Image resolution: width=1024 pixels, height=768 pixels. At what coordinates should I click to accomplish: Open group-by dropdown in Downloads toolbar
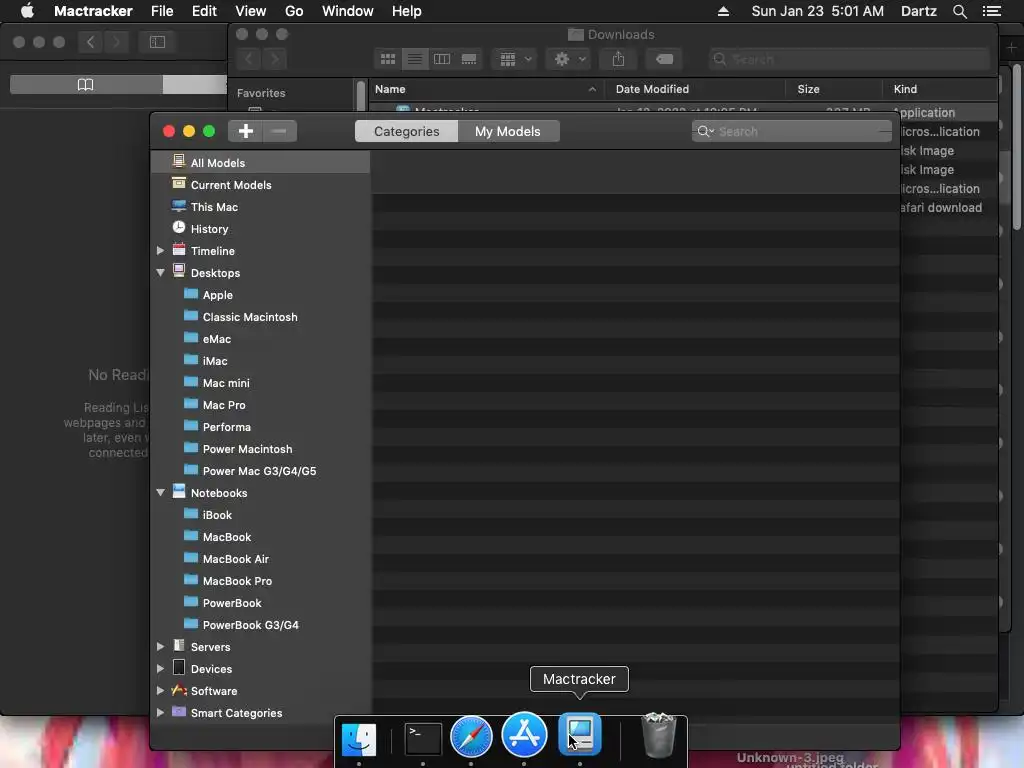tap(515, 59)
